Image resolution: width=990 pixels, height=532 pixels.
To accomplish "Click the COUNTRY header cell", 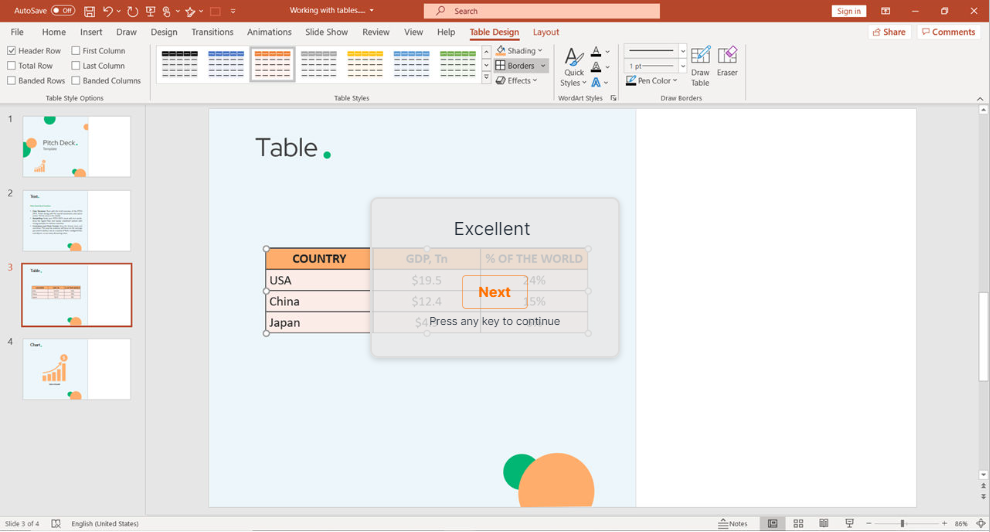I will [318, 259].
